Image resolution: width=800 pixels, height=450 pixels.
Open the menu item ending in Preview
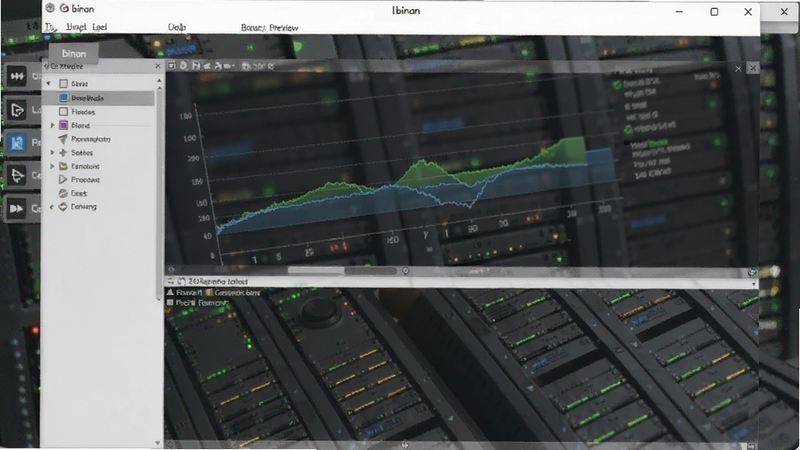269,28
